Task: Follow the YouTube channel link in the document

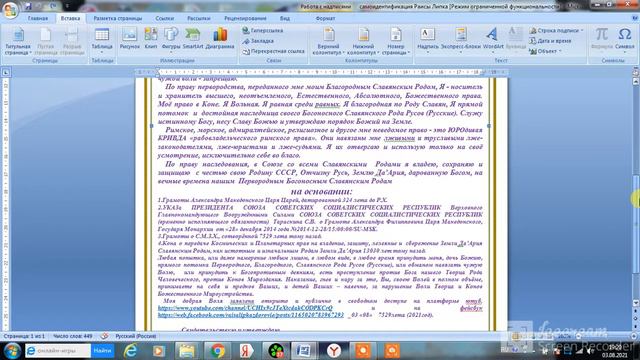Action: 245,308
